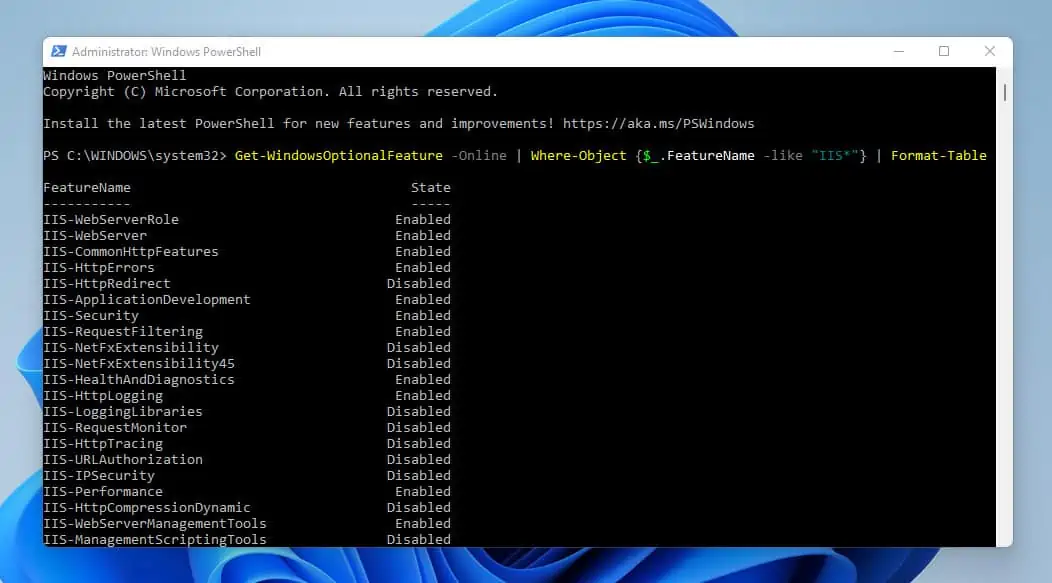Viewport: 1052px width, 583px height.
Task: Click the Copyright (C) Microsoft Corporation line
Action: (270, 92)
